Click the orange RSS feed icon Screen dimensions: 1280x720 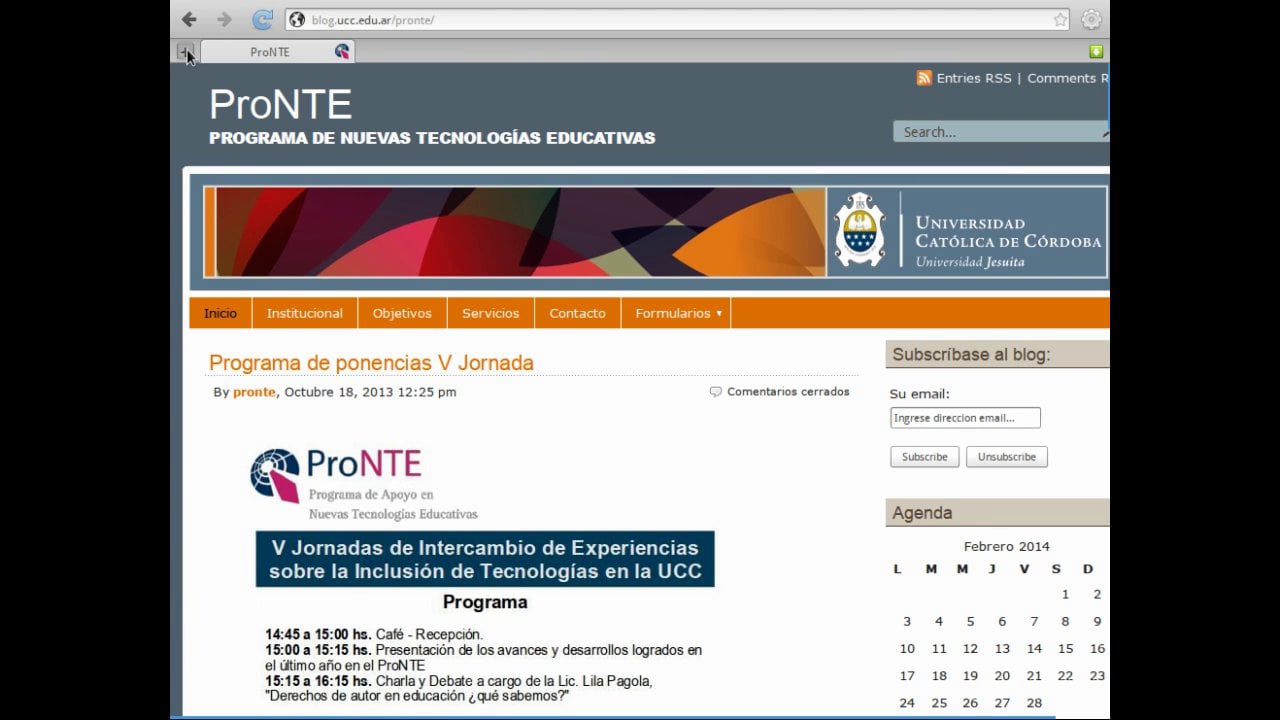(x=924, y=78)
